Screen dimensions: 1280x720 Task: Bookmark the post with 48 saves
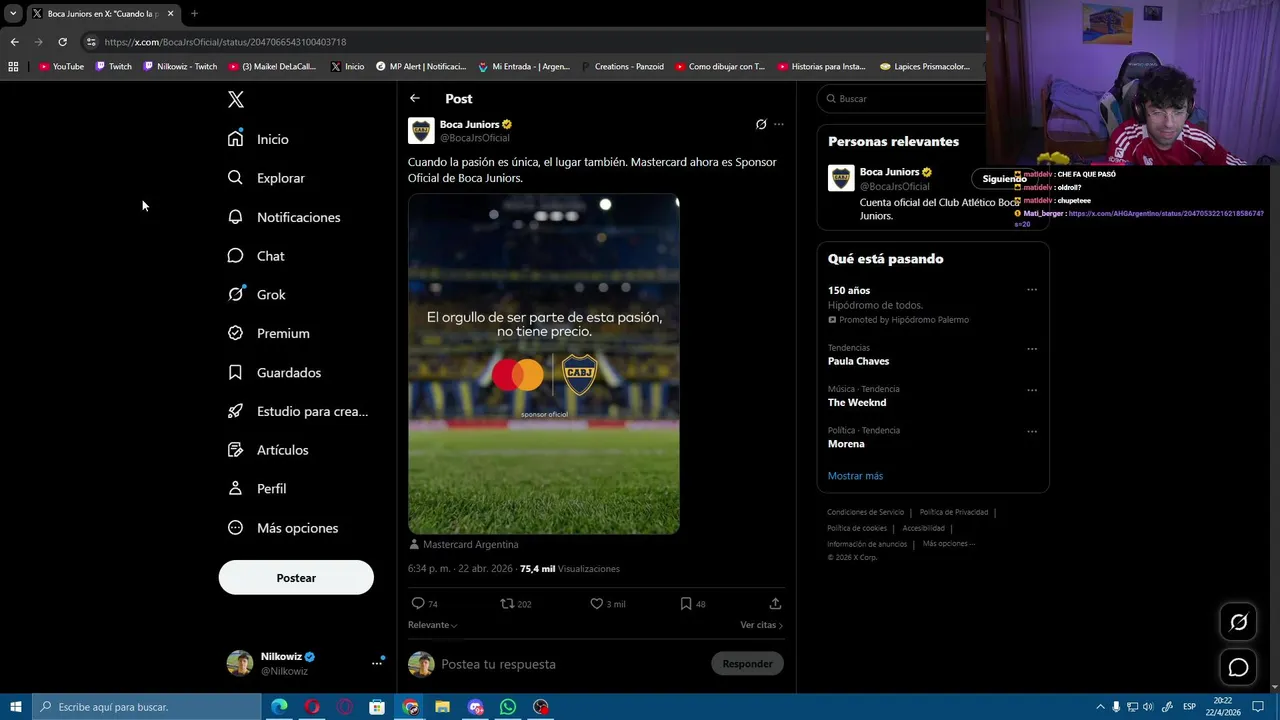click(686, 603)
